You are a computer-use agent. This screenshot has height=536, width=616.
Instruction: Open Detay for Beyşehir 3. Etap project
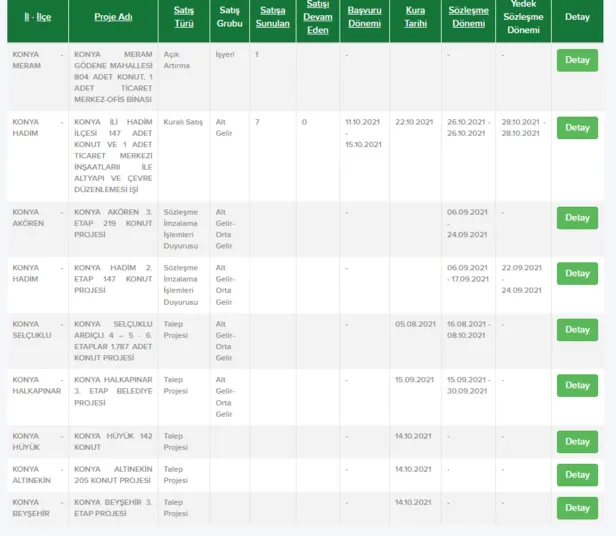coord(577,508)
